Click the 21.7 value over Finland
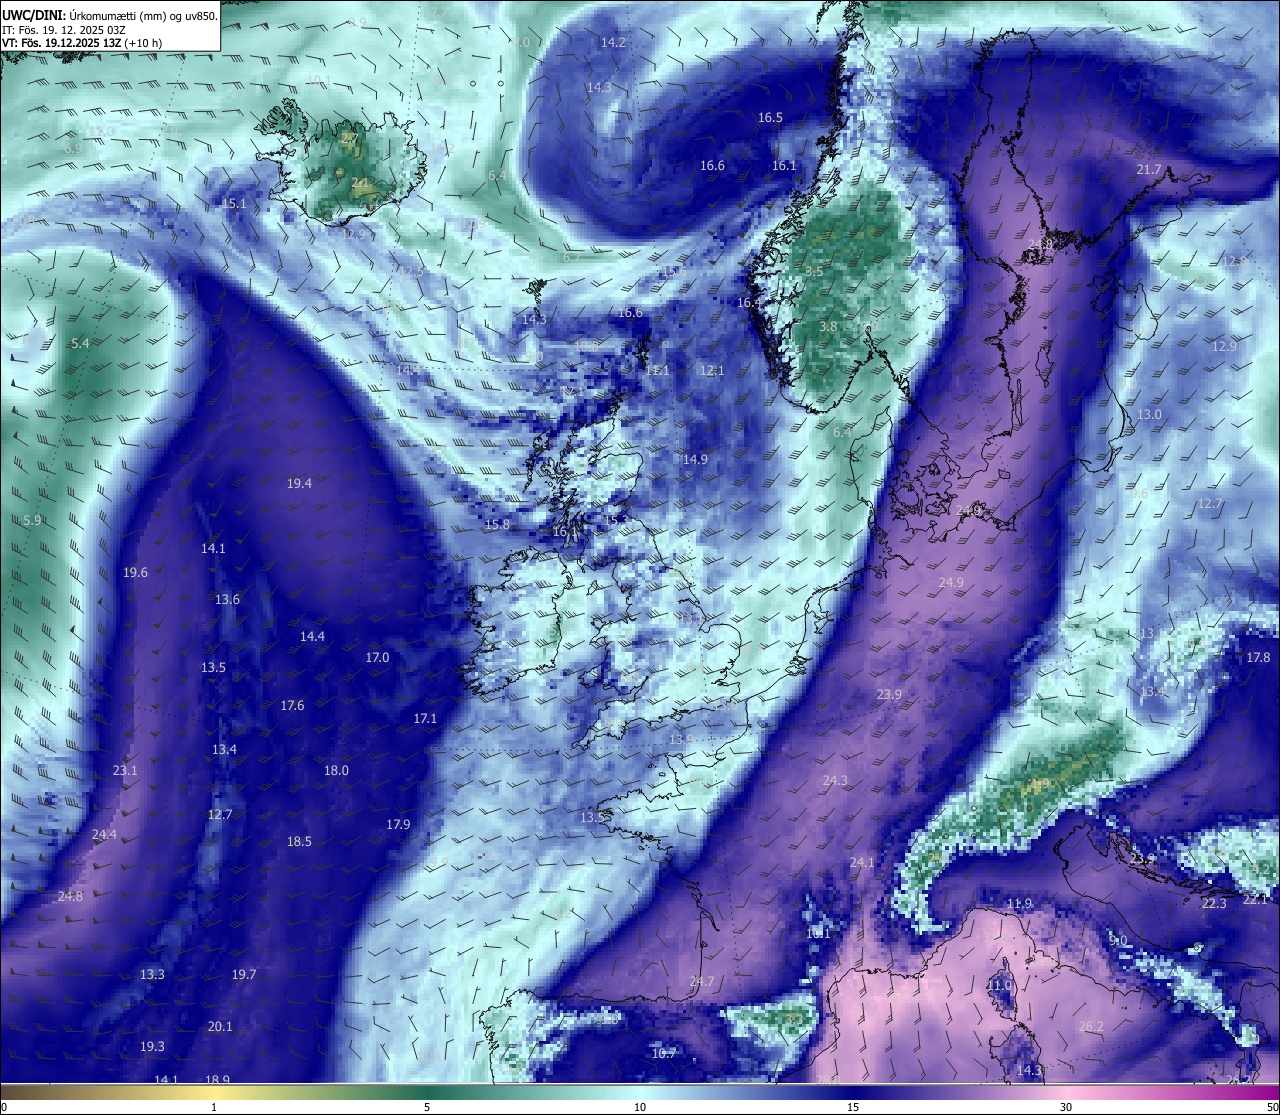The width and height of the screenshot is (1280, 1115). click(1149, 170)
